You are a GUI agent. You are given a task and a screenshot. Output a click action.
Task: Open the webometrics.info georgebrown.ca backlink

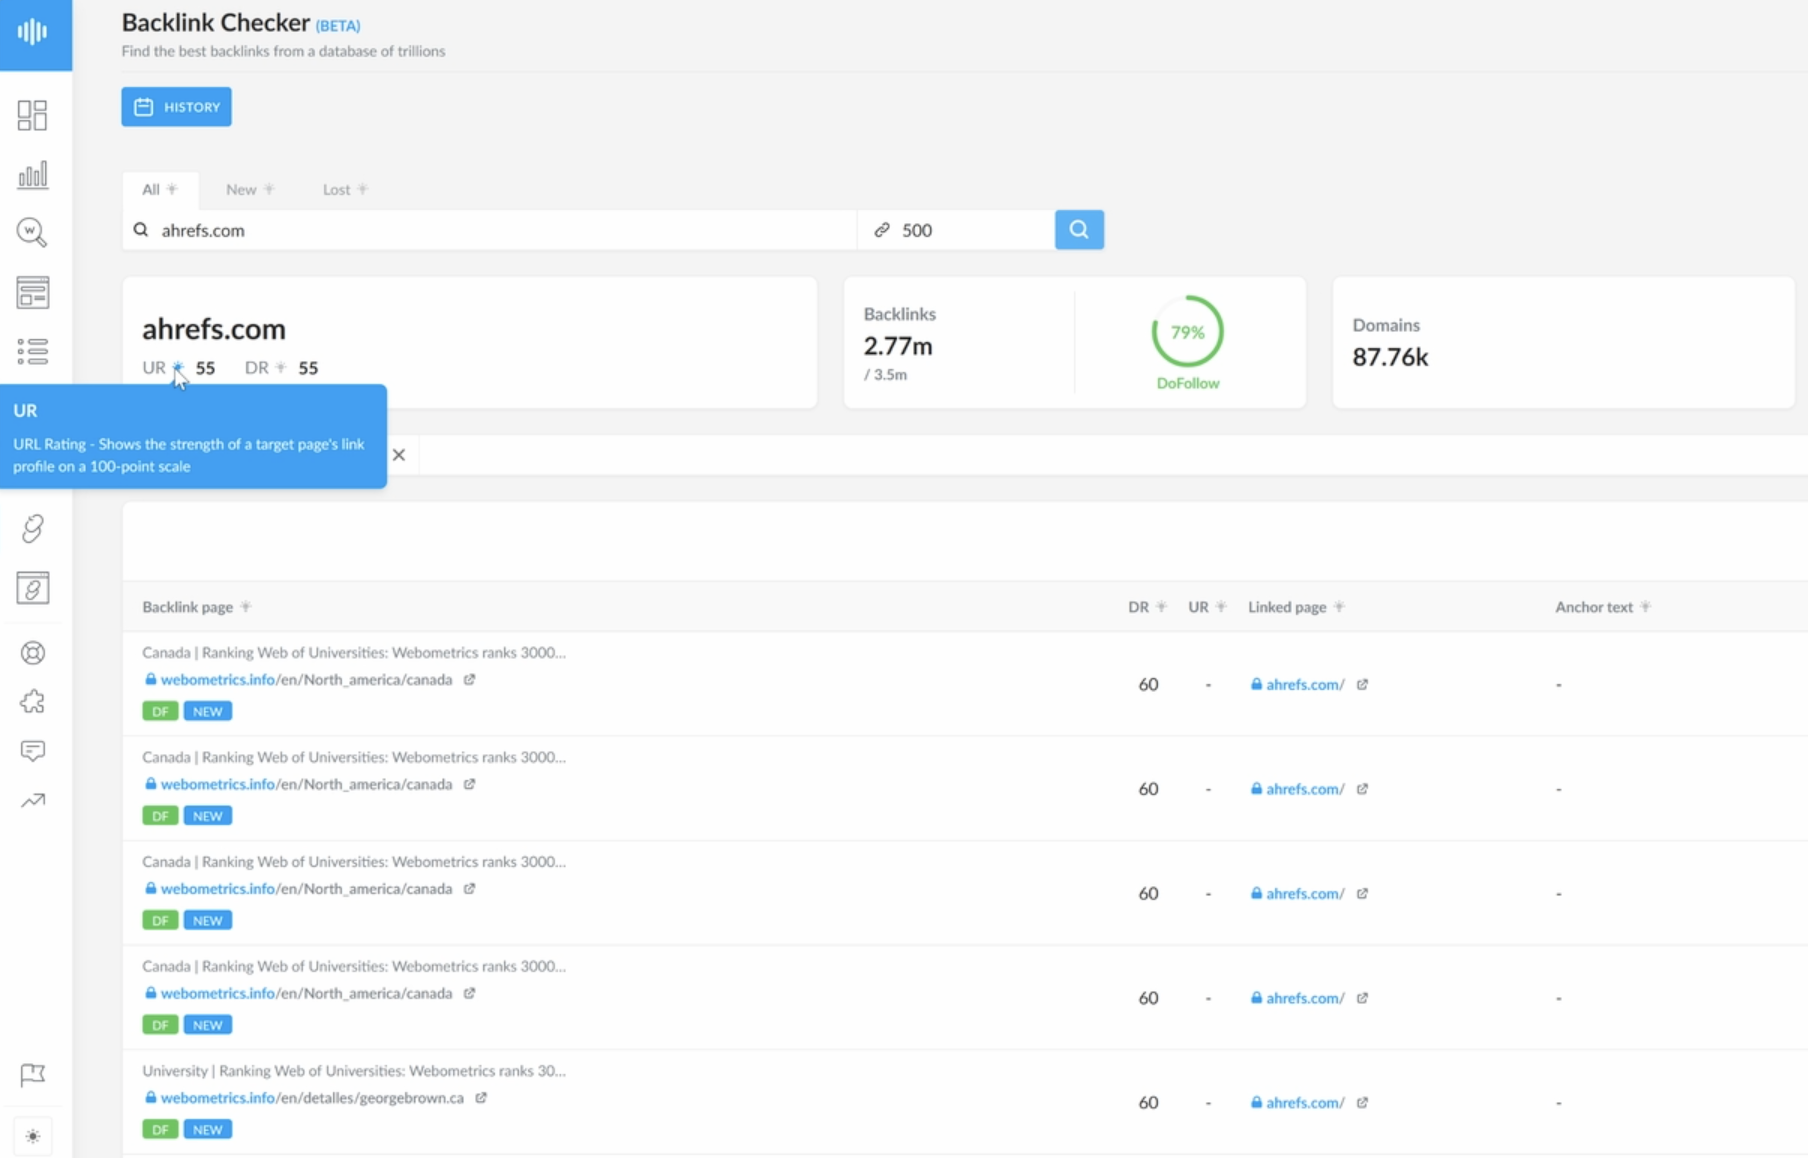(x=312, y=1098)
